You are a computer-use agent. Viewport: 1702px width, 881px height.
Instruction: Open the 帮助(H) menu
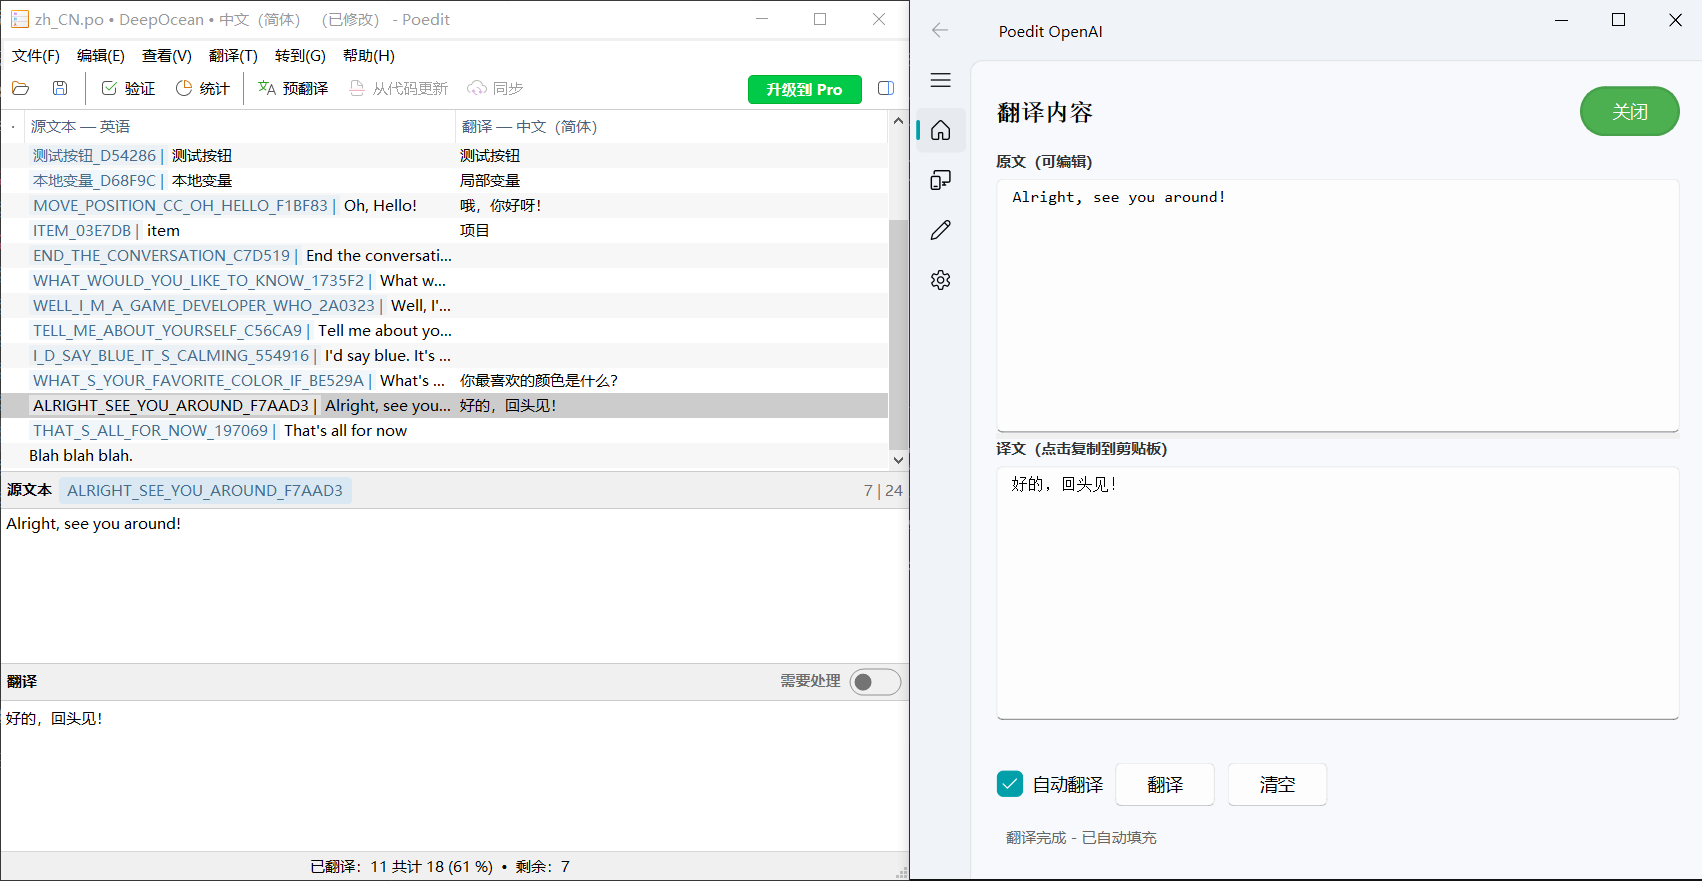(x=369, y=56)
